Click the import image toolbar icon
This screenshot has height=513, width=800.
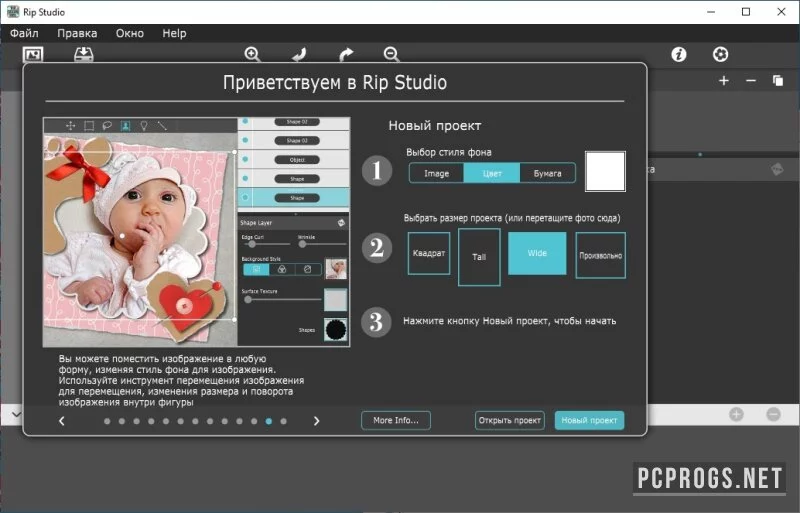[x=33, y=54]
